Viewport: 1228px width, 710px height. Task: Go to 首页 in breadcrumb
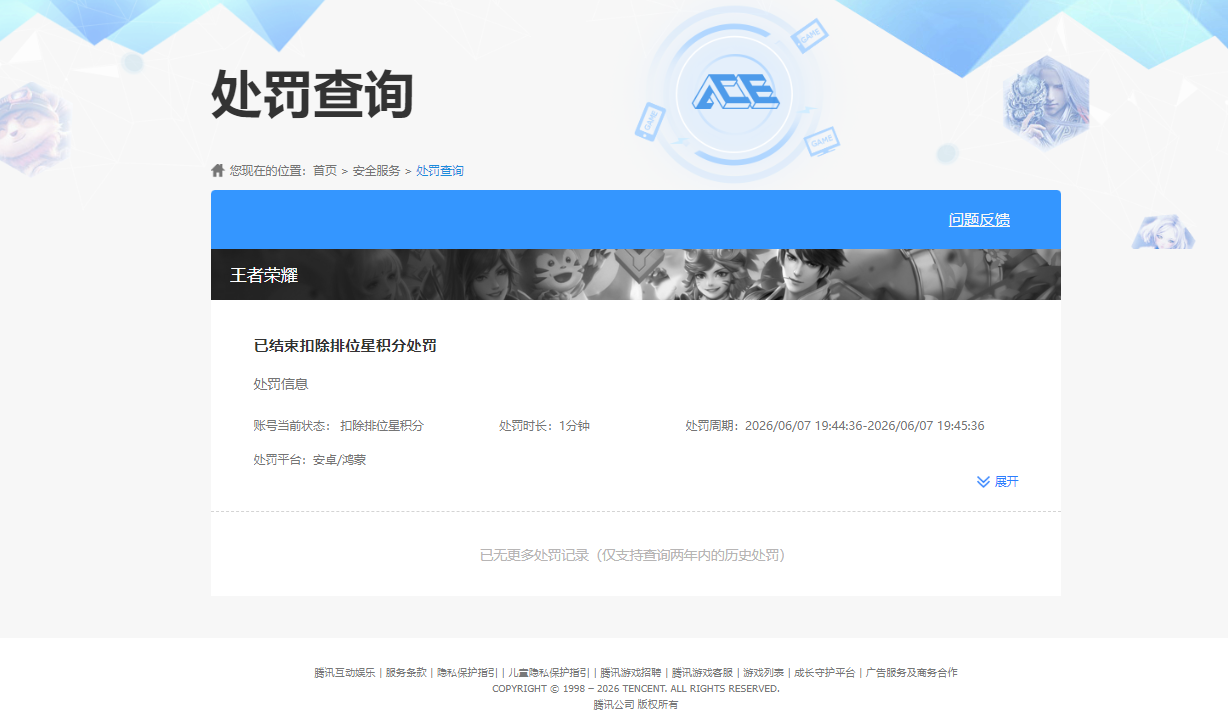pos(325,171)
